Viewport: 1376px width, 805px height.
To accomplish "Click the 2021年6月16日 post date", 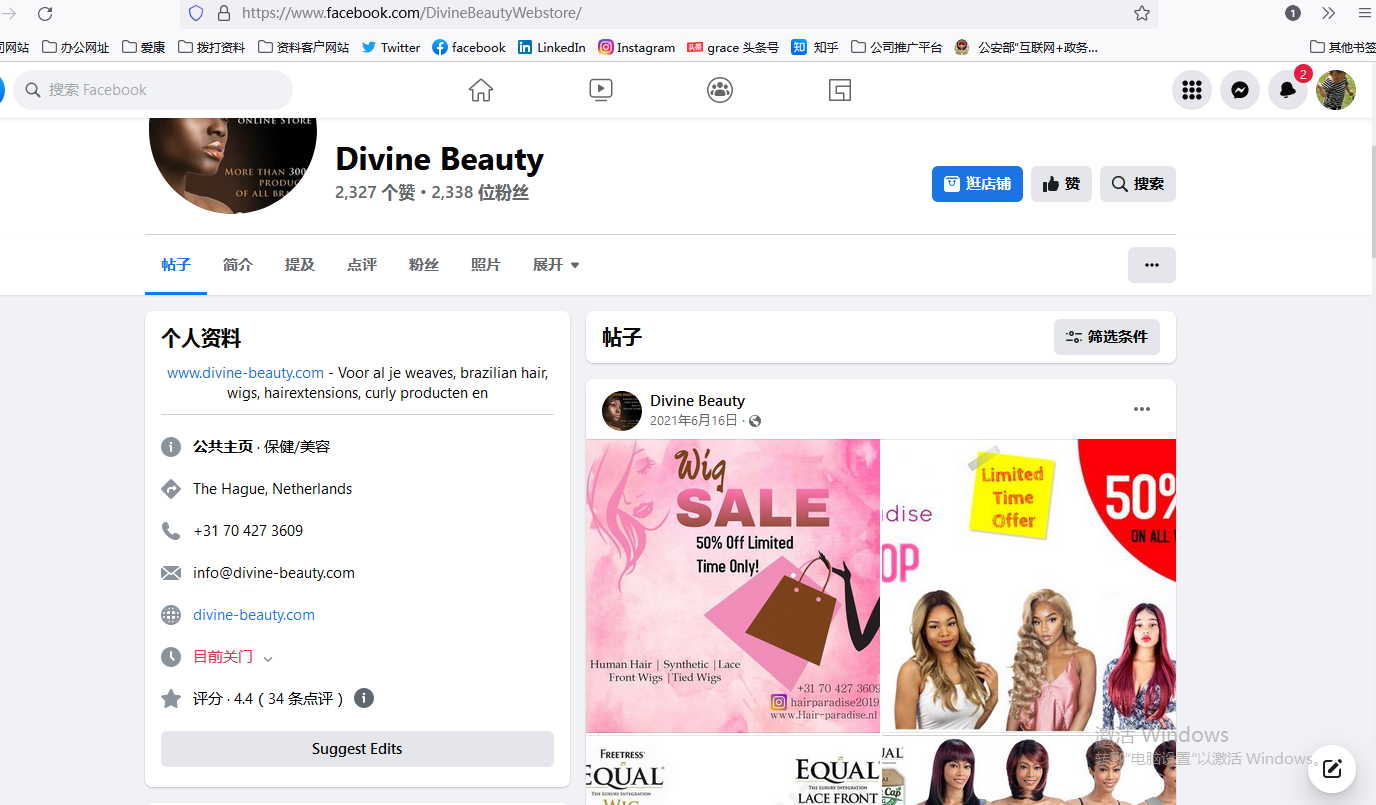I will (694, 421).
